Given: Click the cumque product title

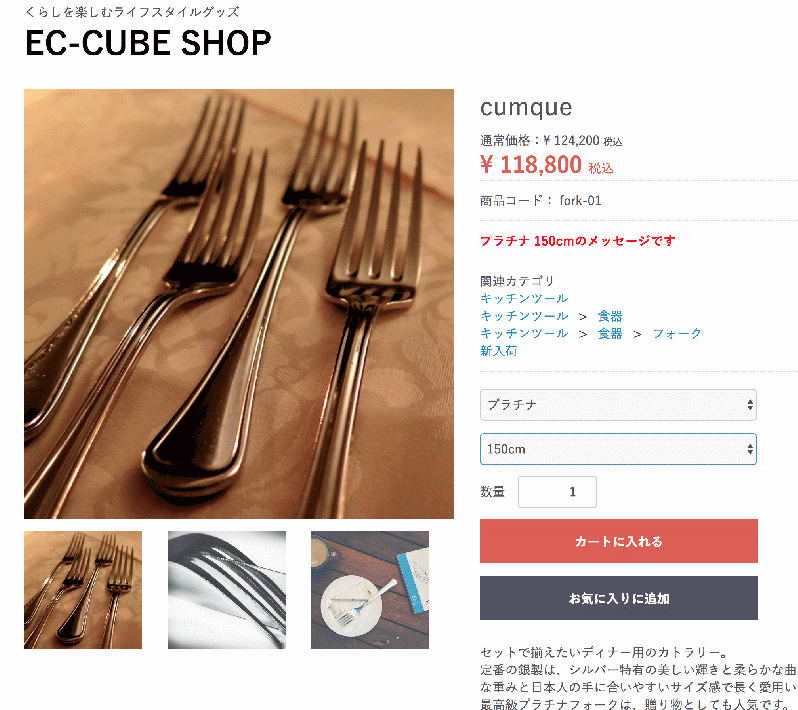Looking at the screenshot, I should [x=526, y=107].
